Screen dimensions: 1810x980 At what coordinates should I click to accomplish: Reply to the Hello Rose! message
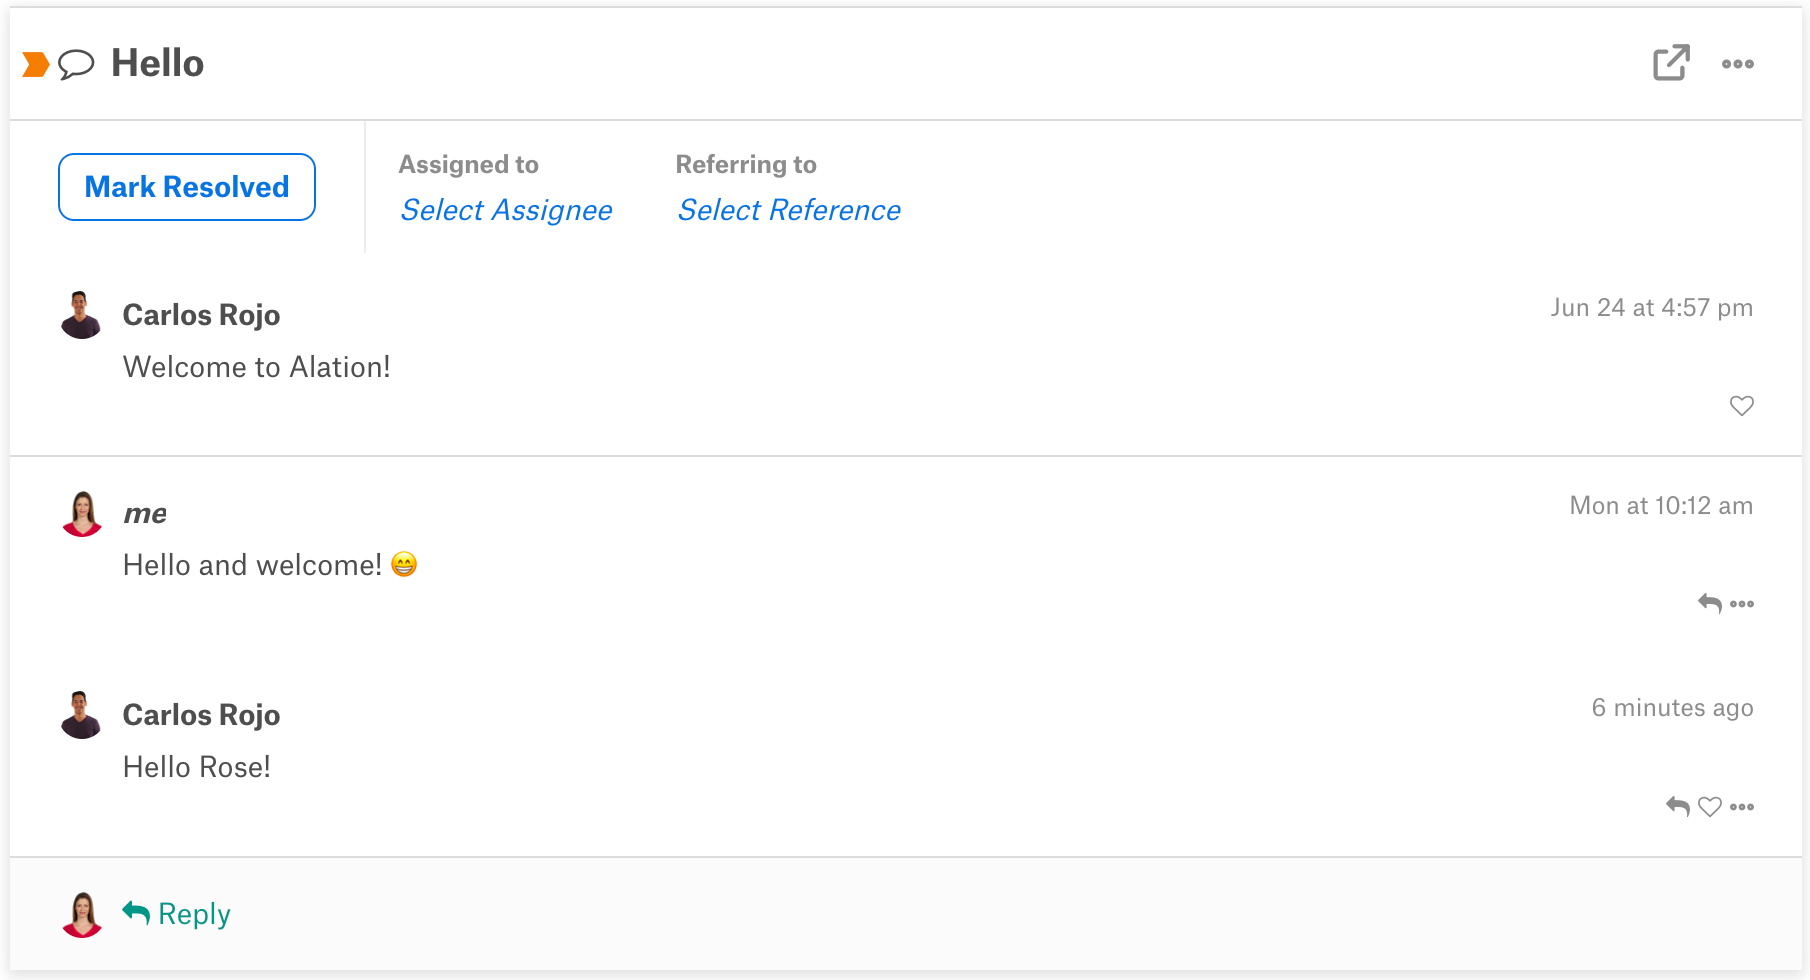pos(1678,806)
